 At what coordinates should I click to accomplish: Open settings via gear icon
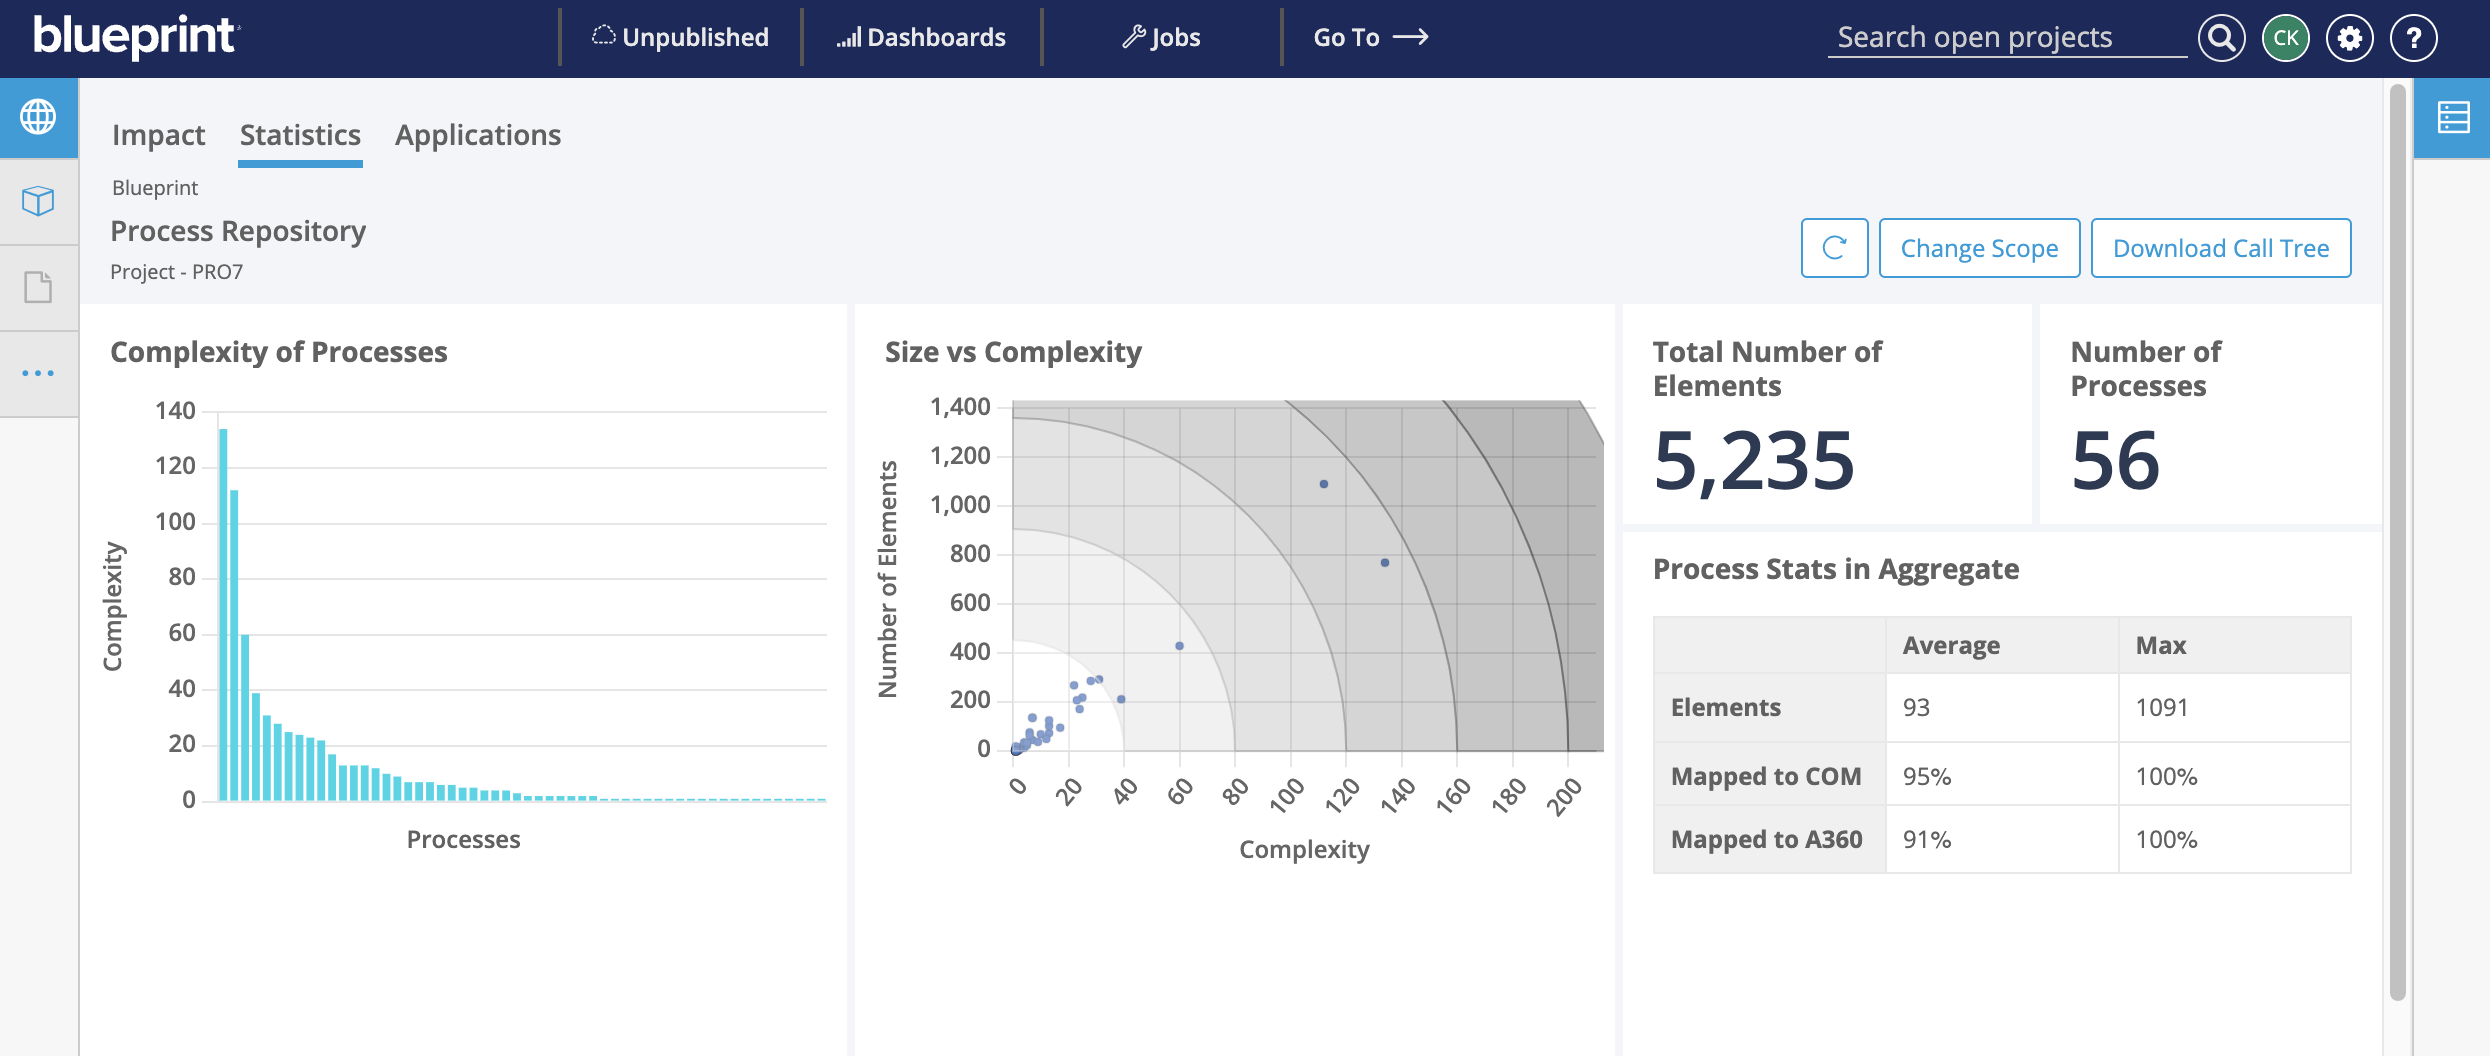(x=2349, y=38)
